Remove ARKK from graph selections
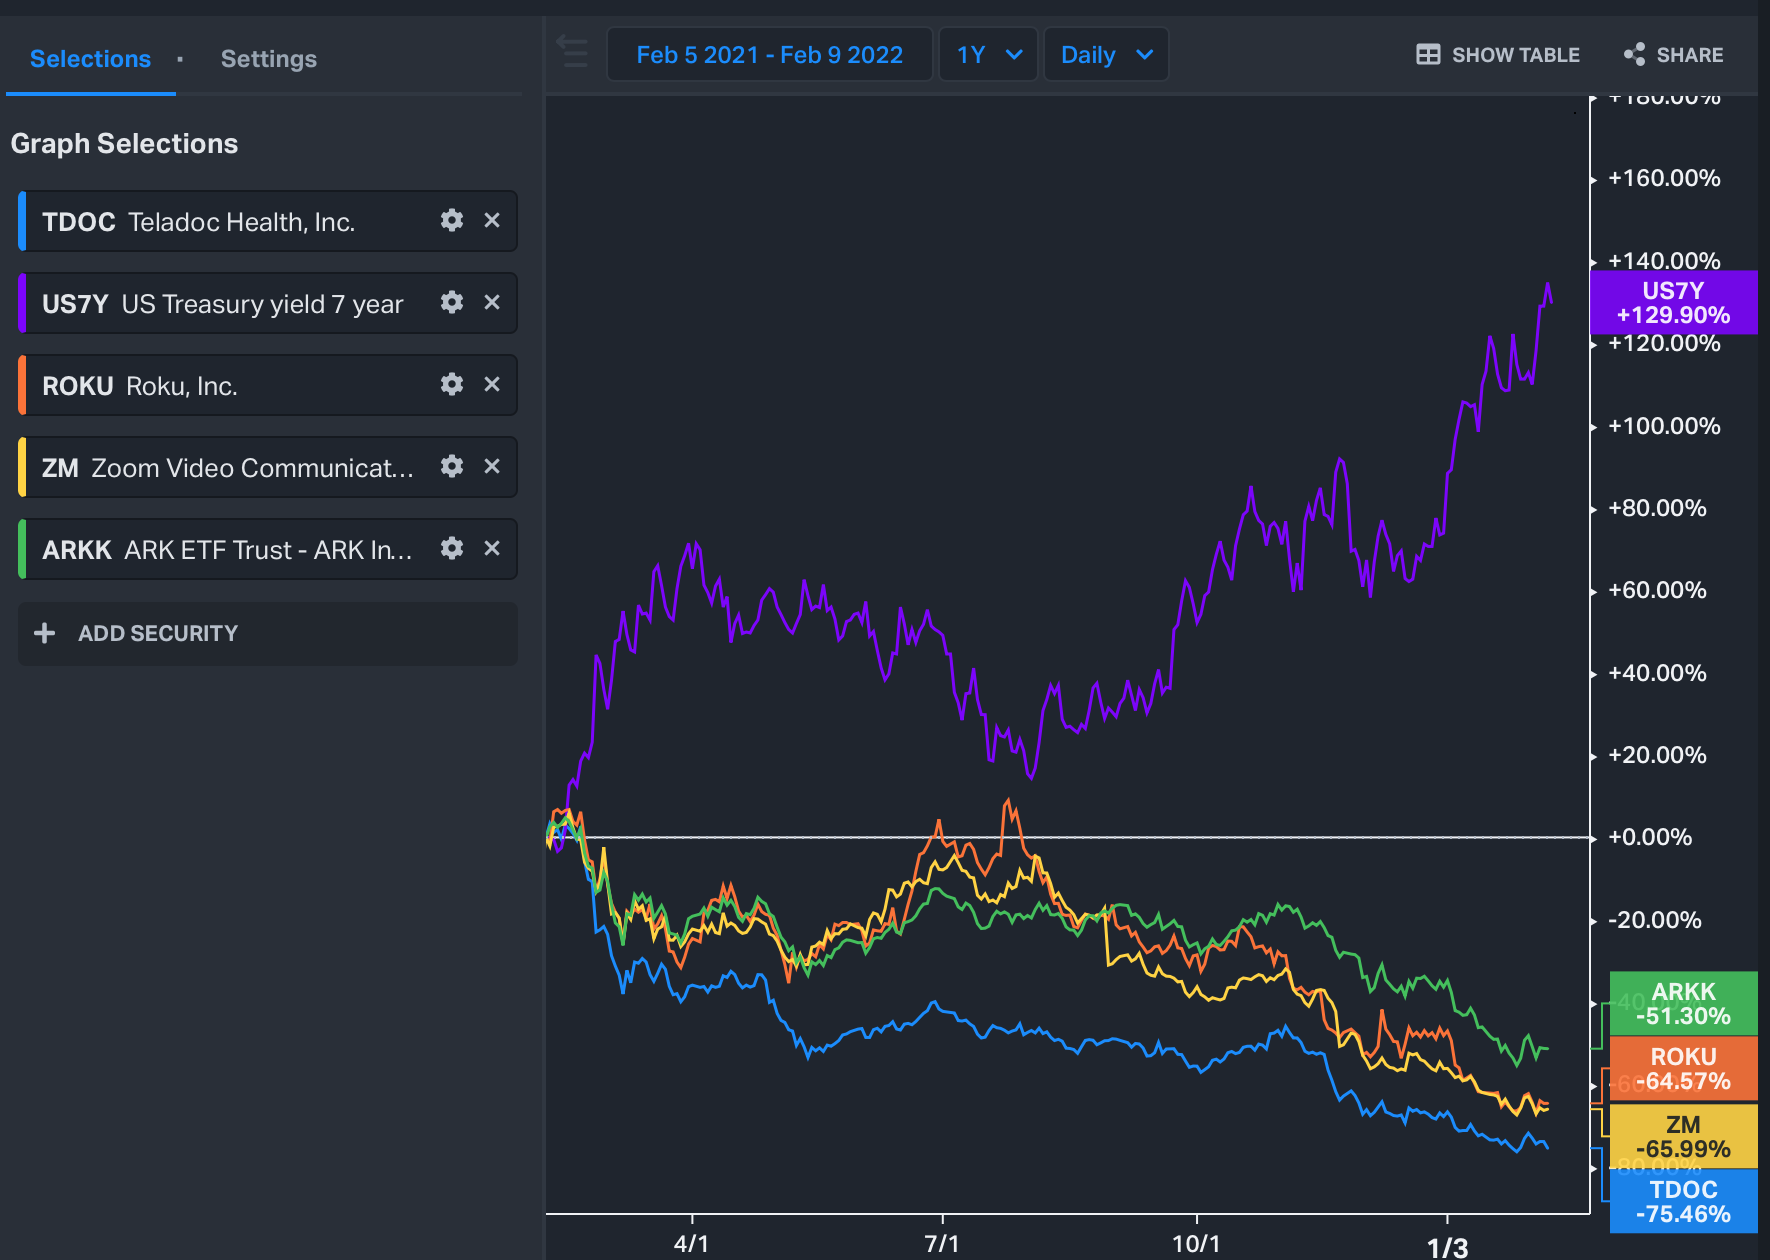 492,548
